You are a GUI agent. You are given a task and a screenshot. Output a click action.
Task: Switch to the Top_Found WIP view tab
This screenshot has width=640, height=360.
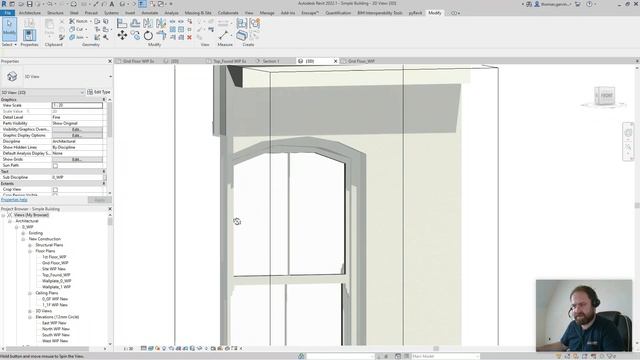coord(229,61)
